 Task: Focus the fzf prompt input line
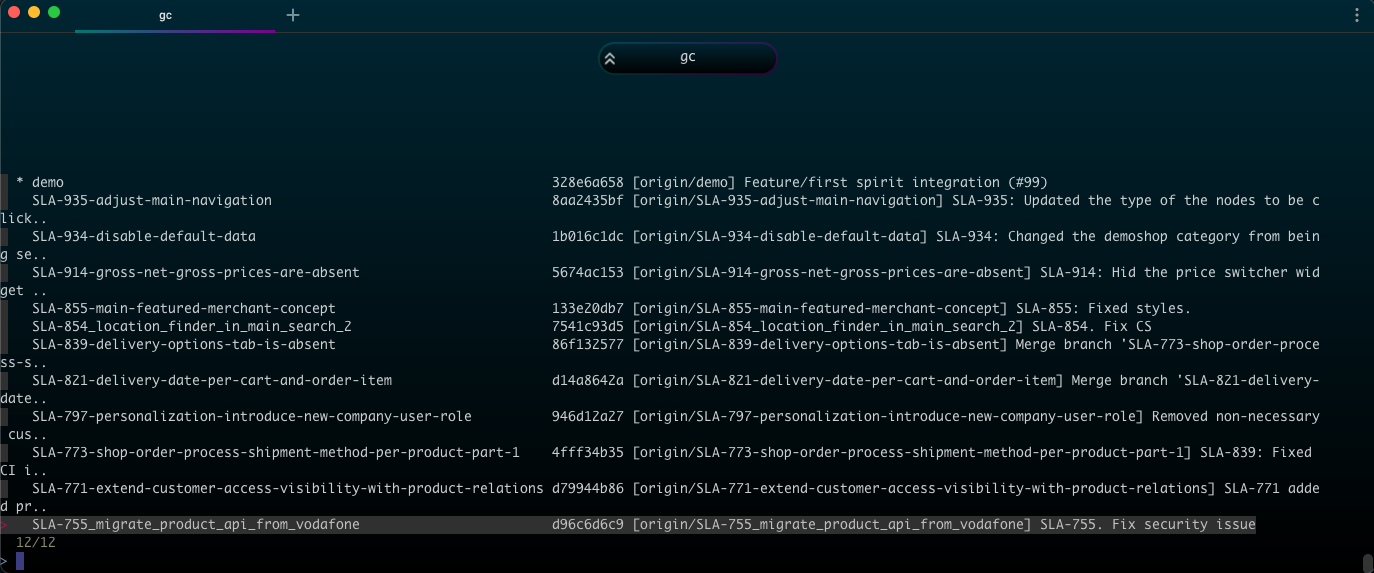tap(687, 561)
